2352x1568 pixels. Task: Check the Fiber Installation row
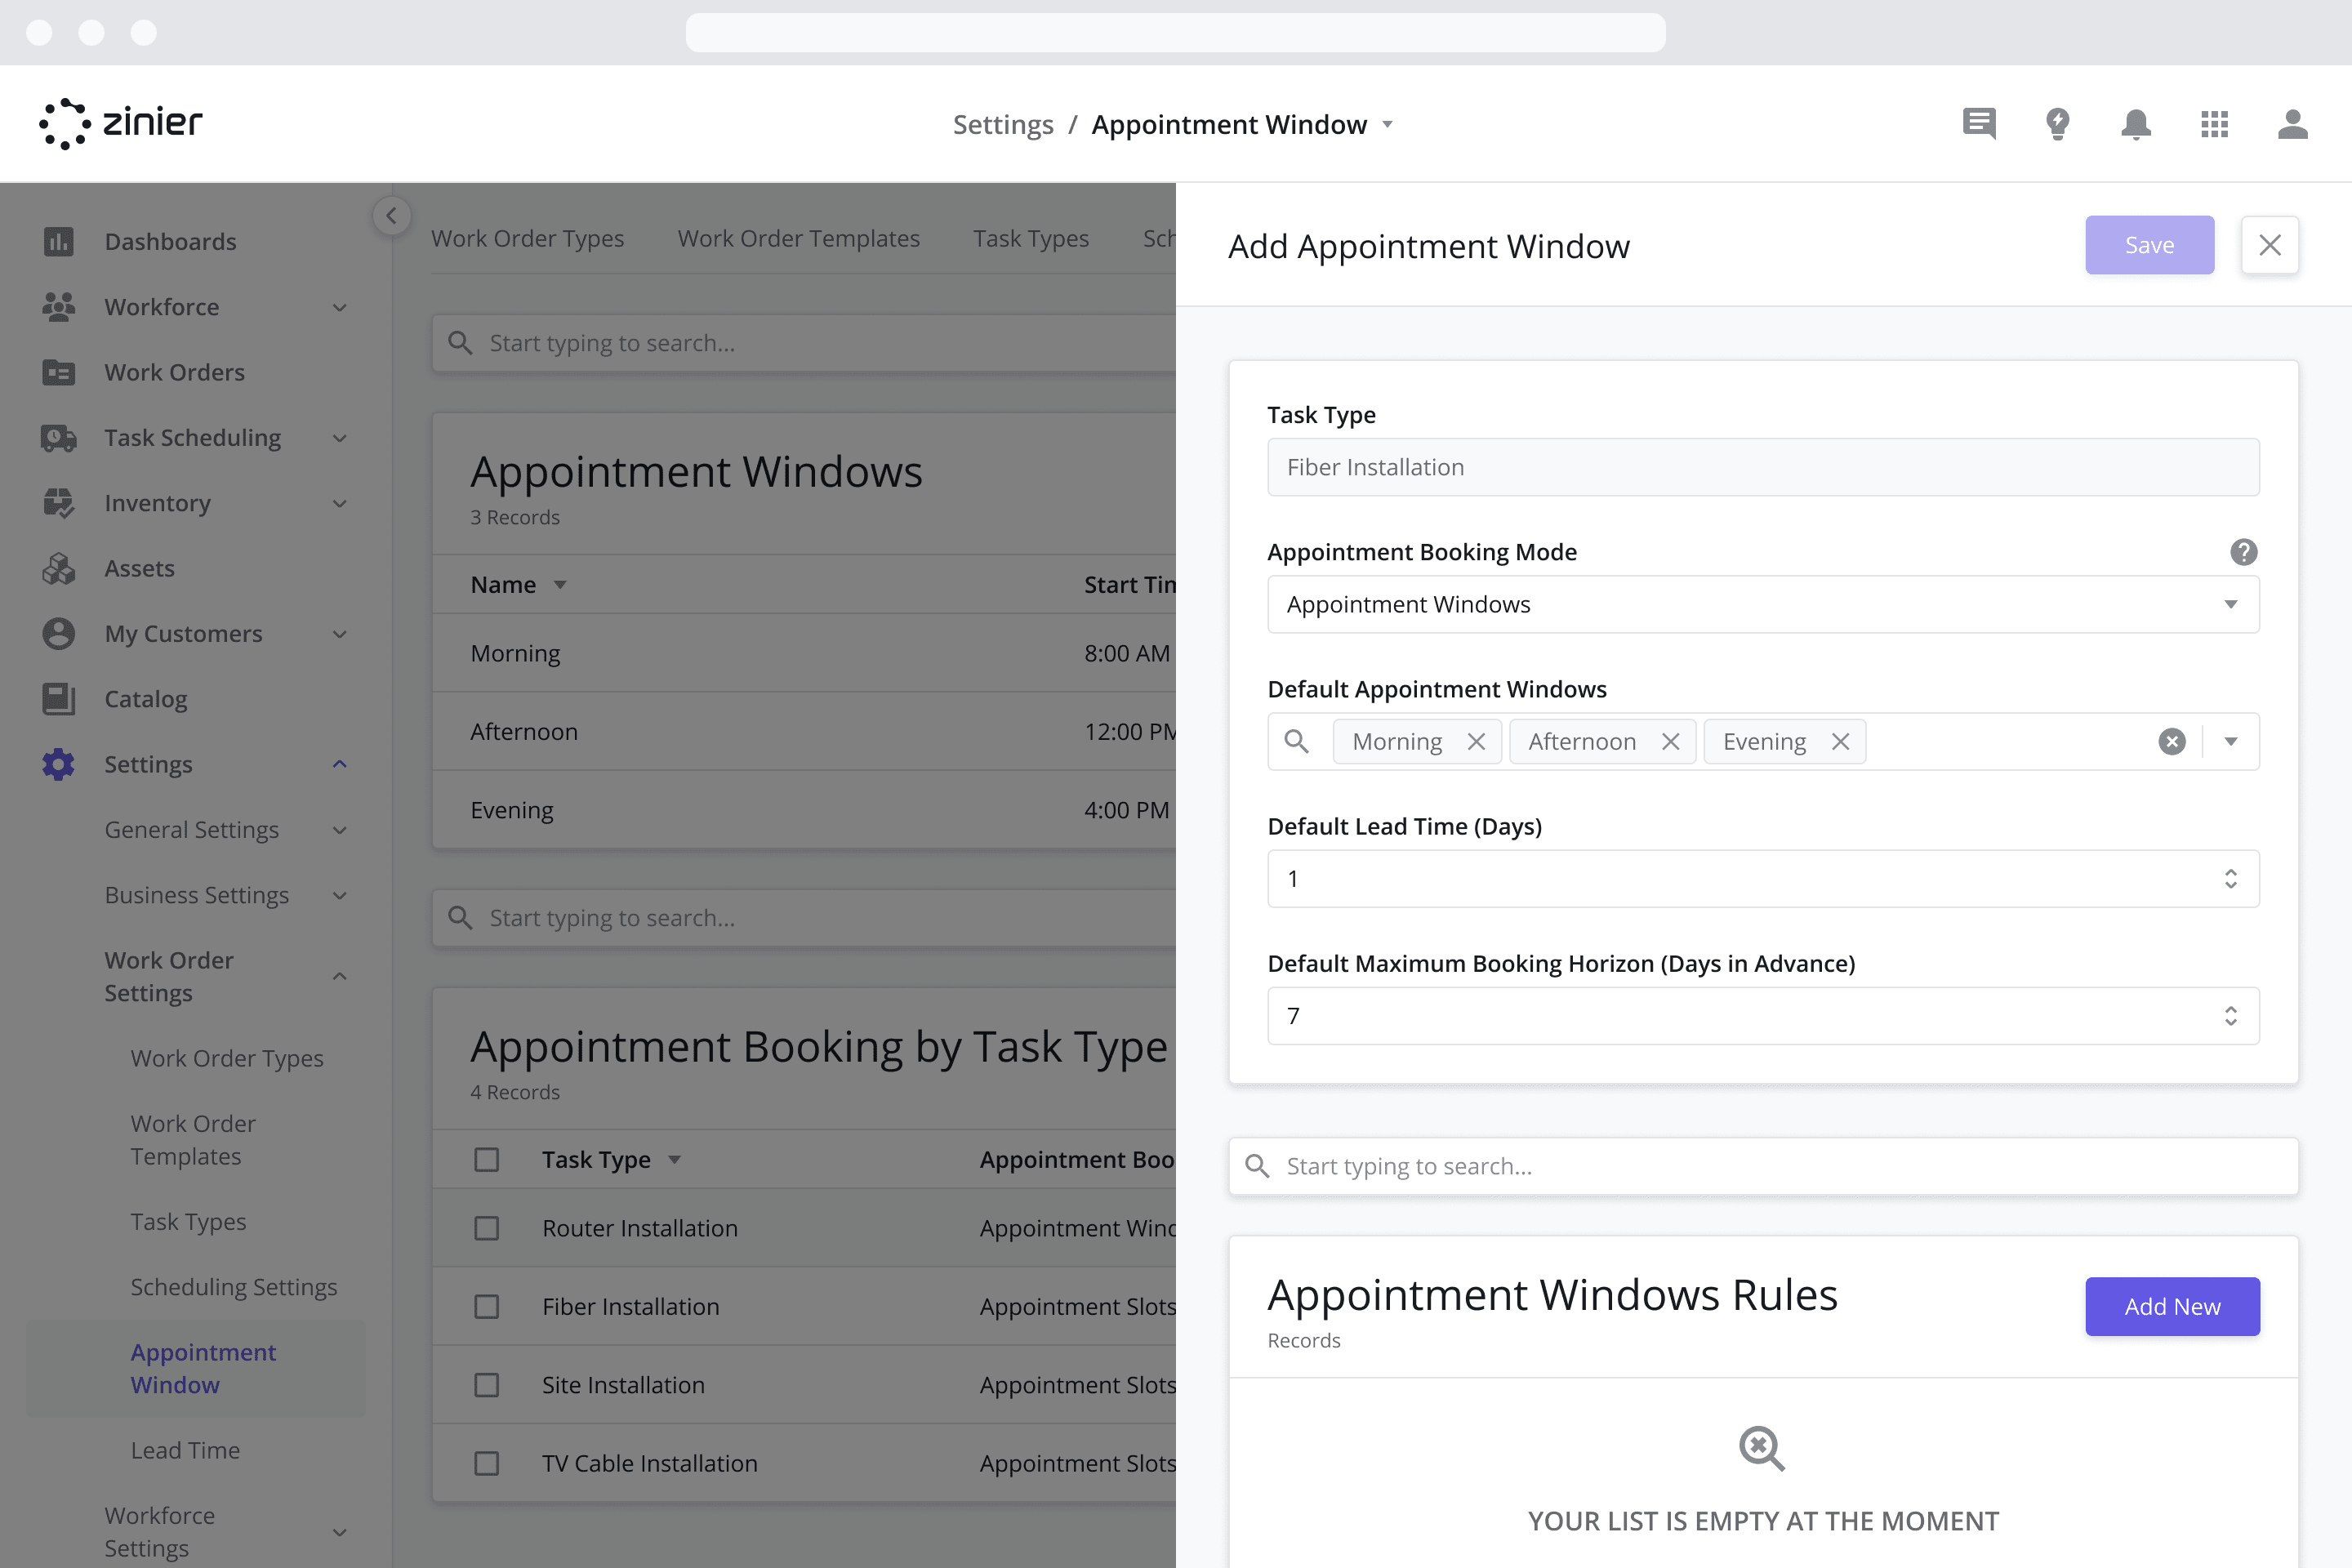click(486, 1306)
